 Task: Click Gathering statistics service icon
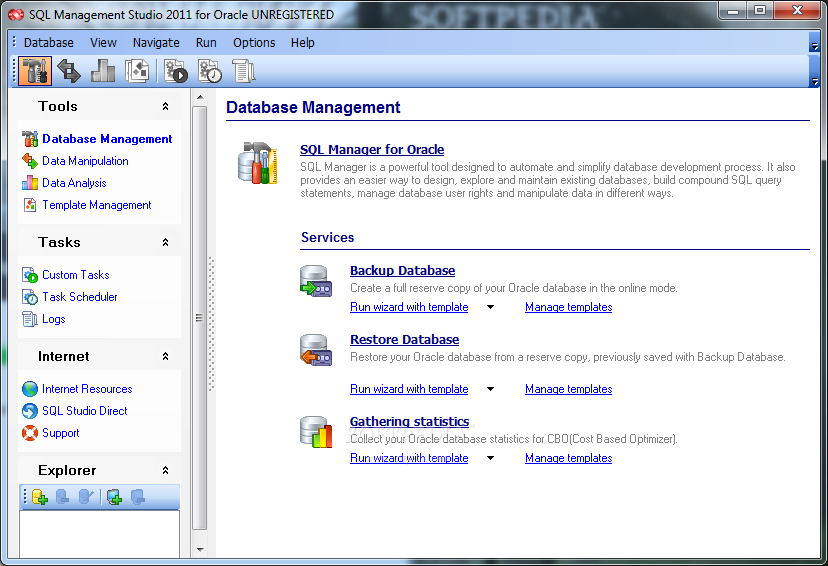click(x=316, y=432)
